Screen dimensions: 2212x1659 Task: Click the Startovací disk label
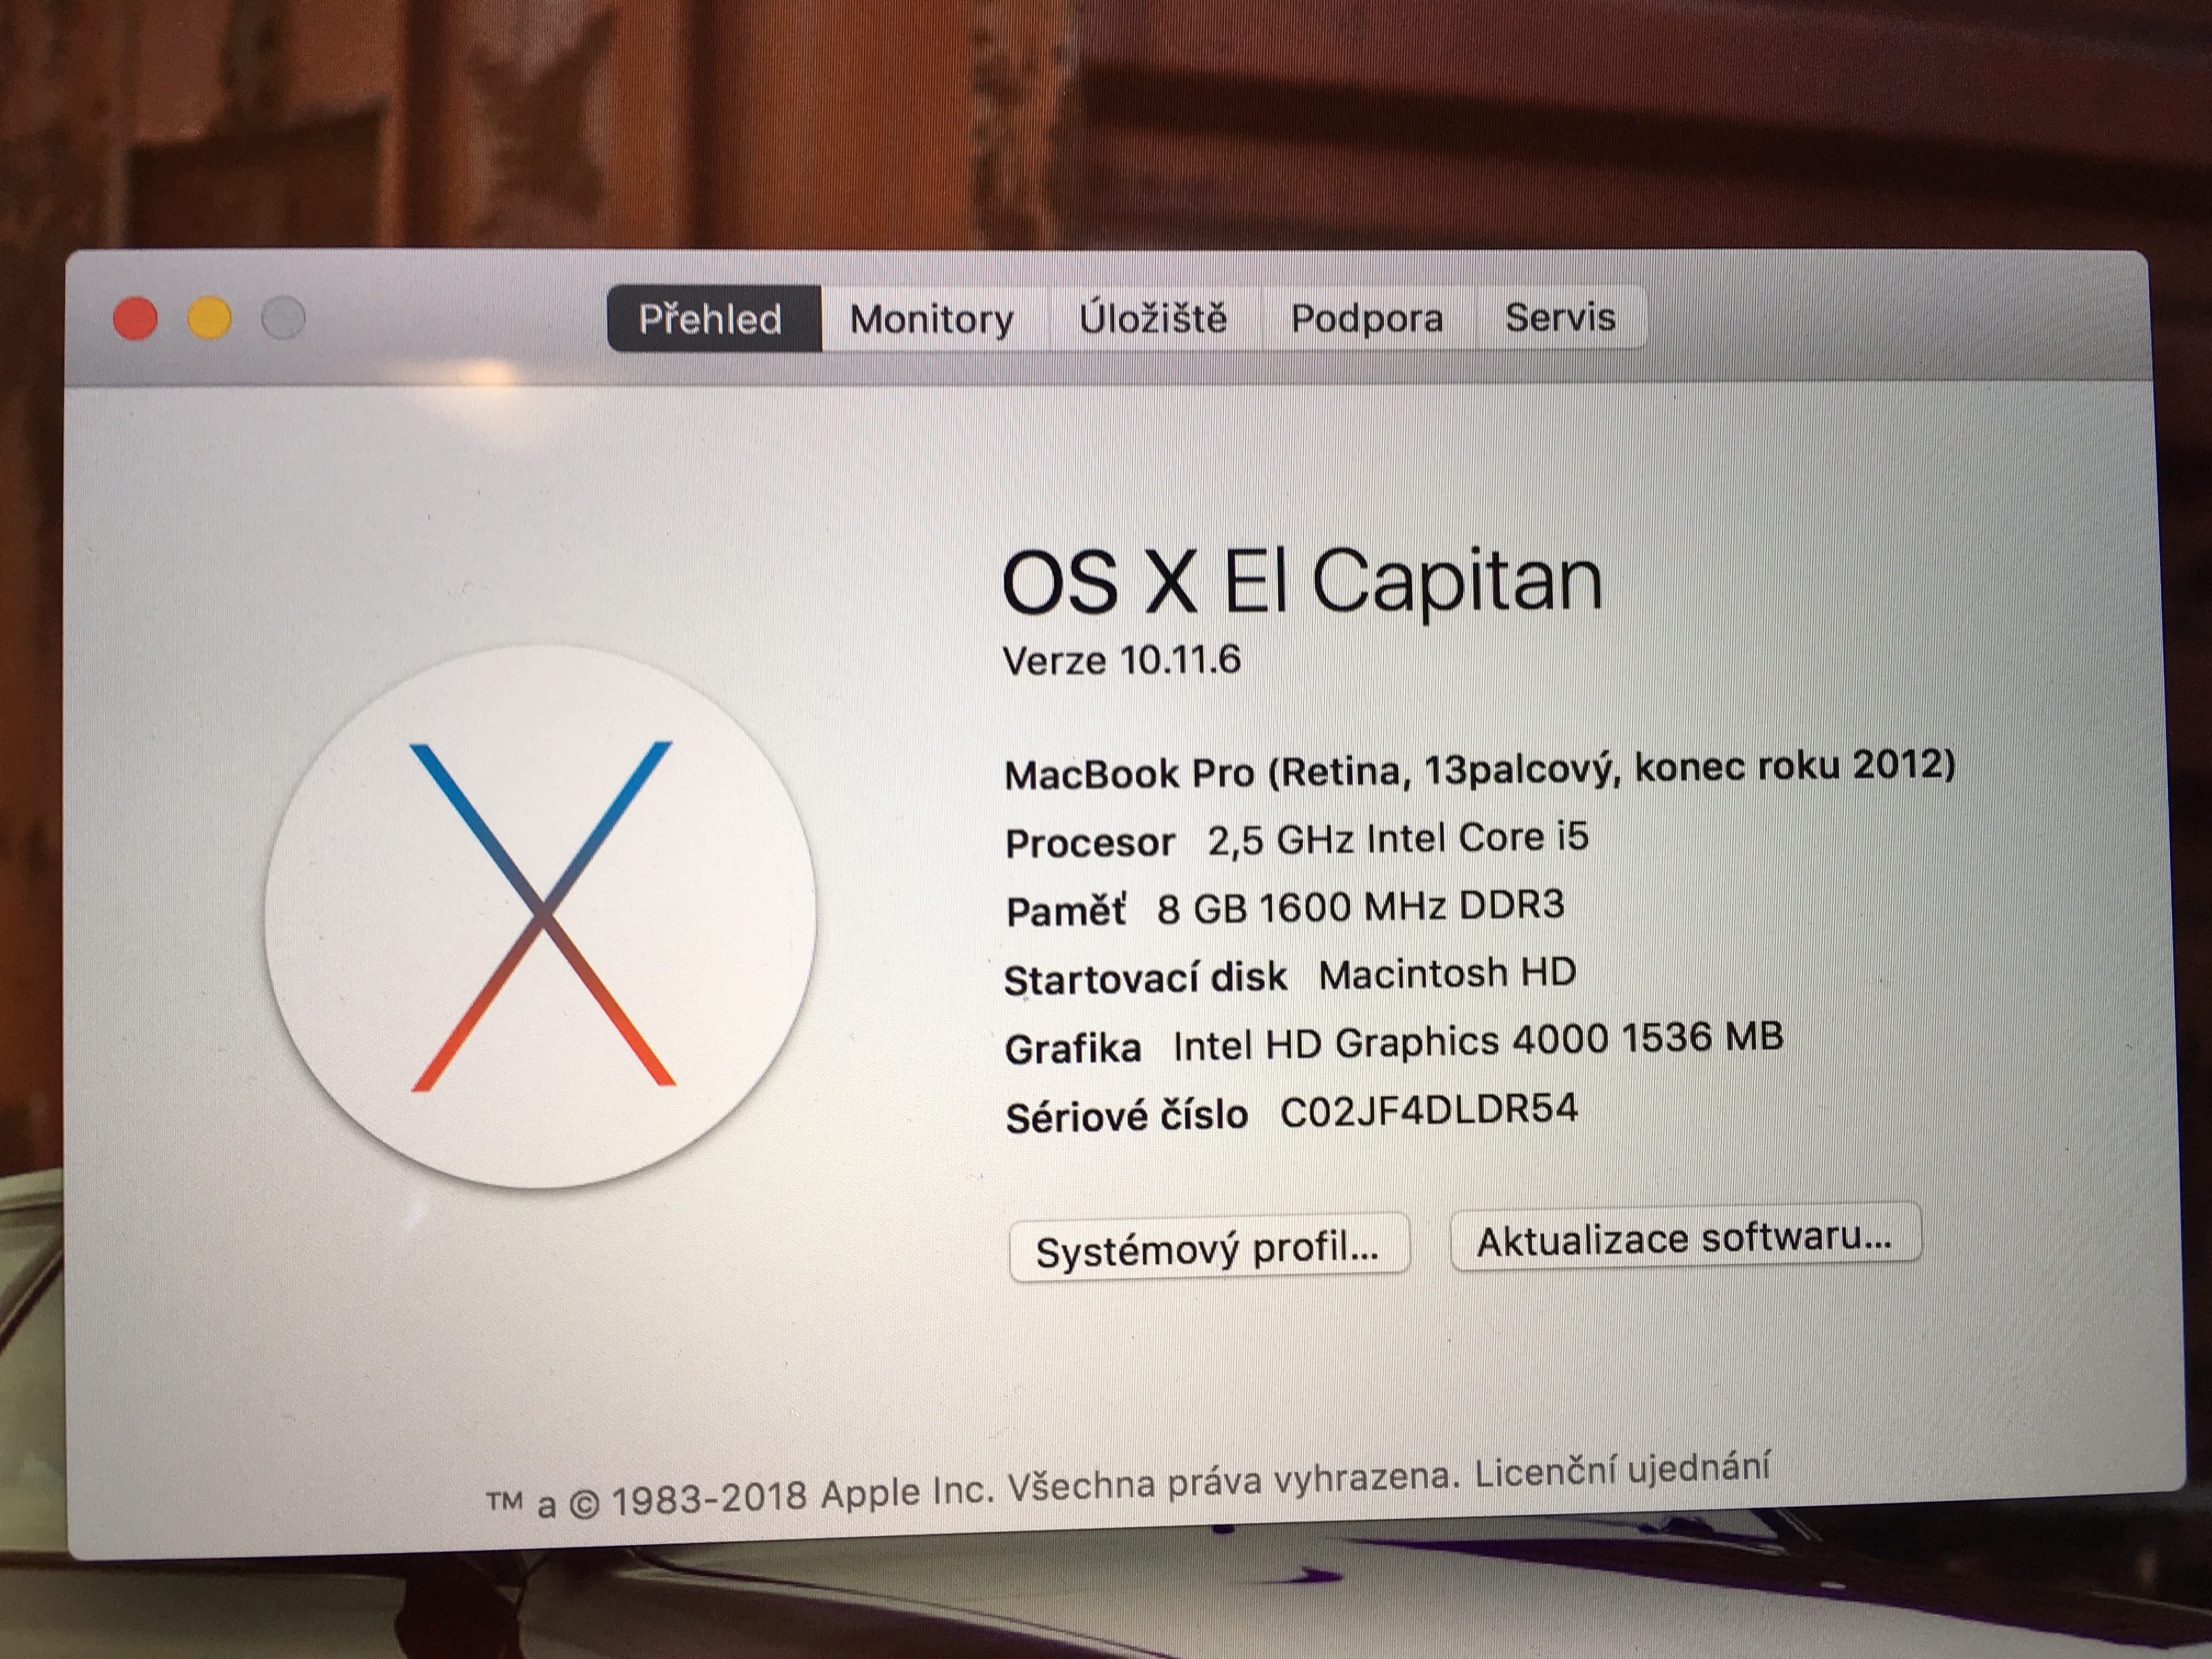pos(1146,978)
